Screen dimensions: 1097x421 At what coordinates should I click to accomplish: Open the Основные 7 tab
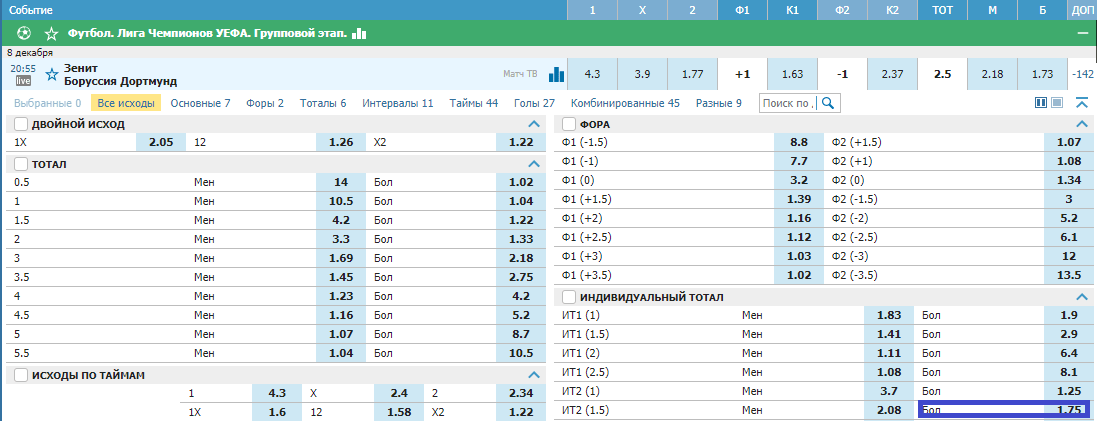coord(200,103)
